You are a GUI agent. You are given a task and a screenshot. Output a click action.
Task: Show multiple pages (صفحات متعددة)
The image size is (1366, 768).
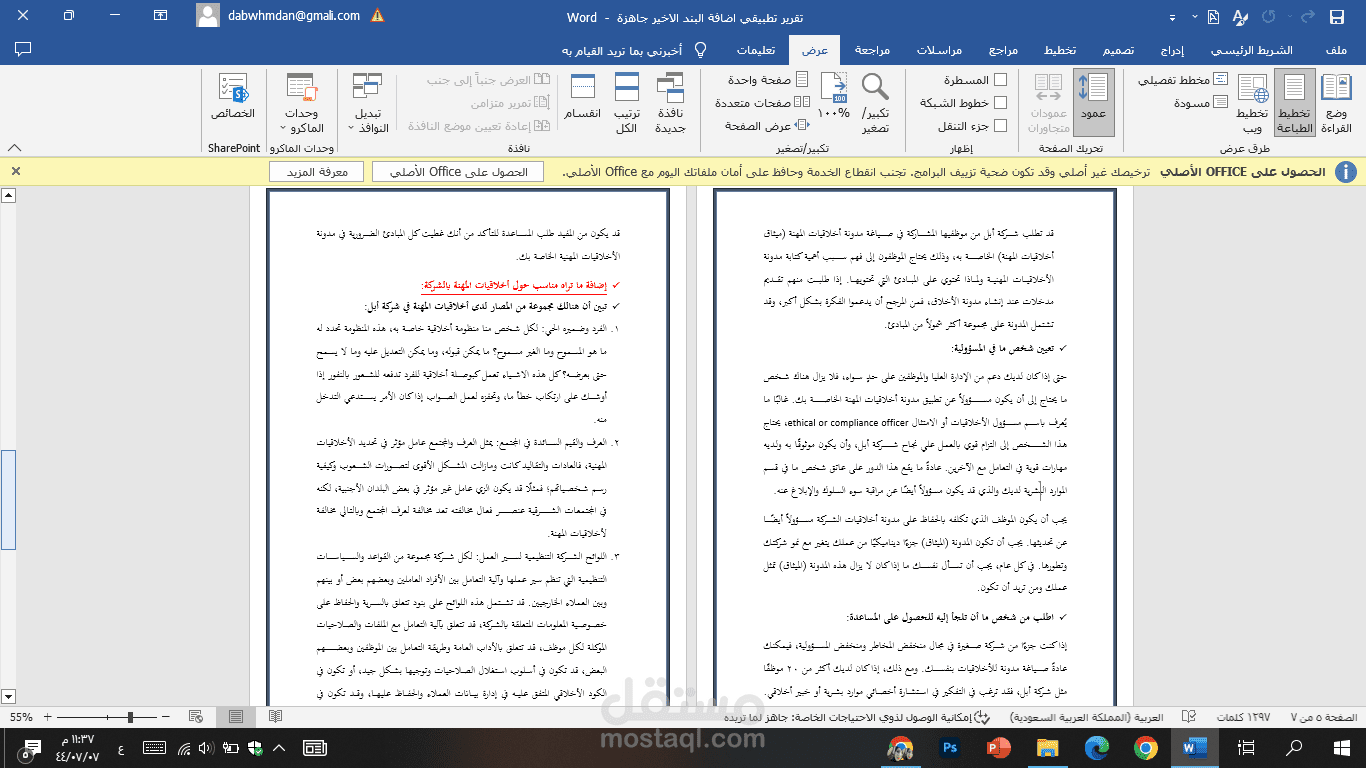[762, 103]
